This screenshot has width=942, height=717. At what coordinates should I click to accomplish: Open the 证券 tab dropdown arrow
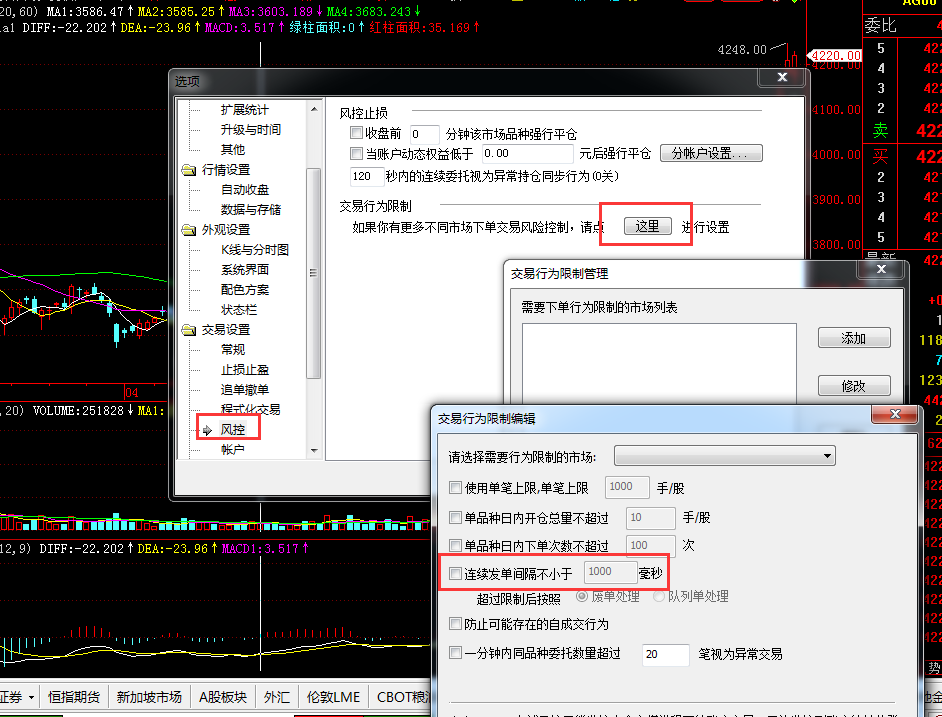point(31,697)
